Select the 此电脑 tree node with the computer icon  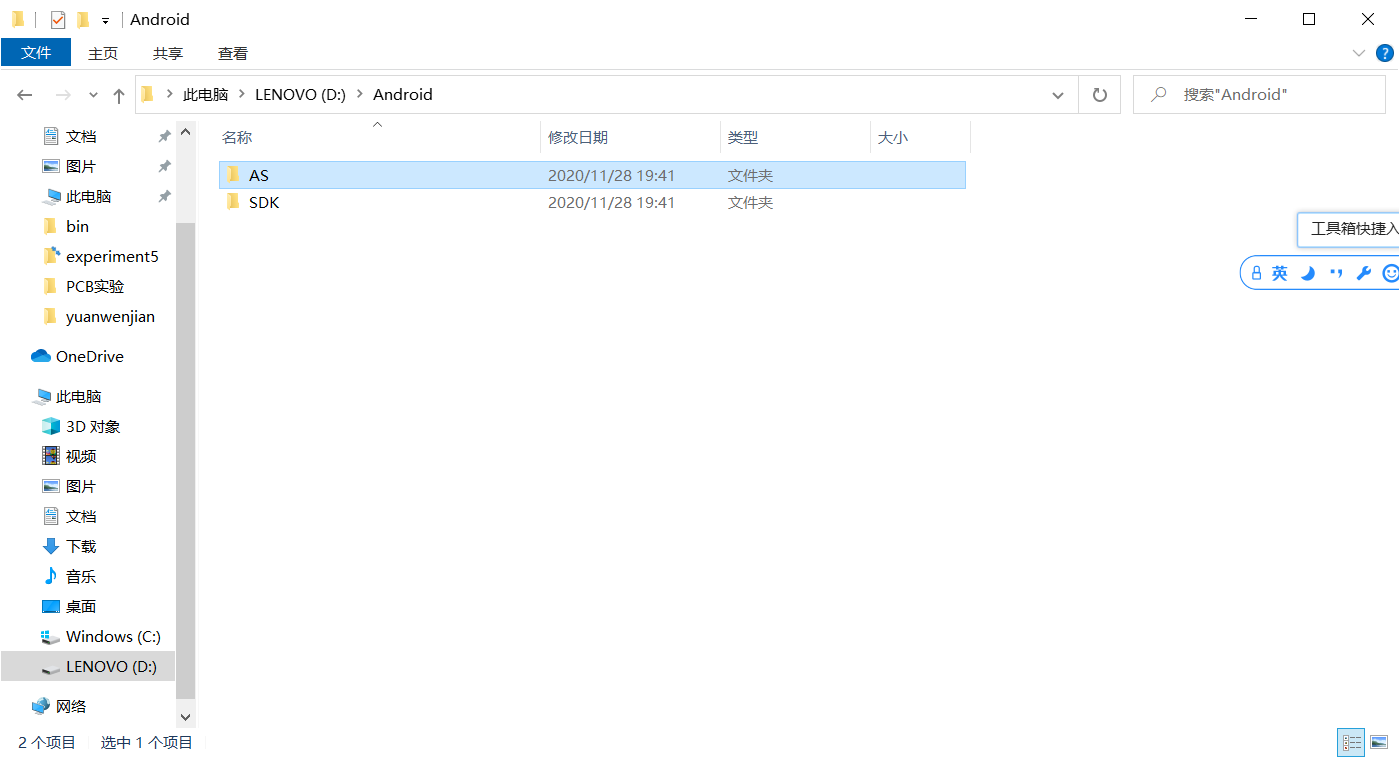(78, 396)
